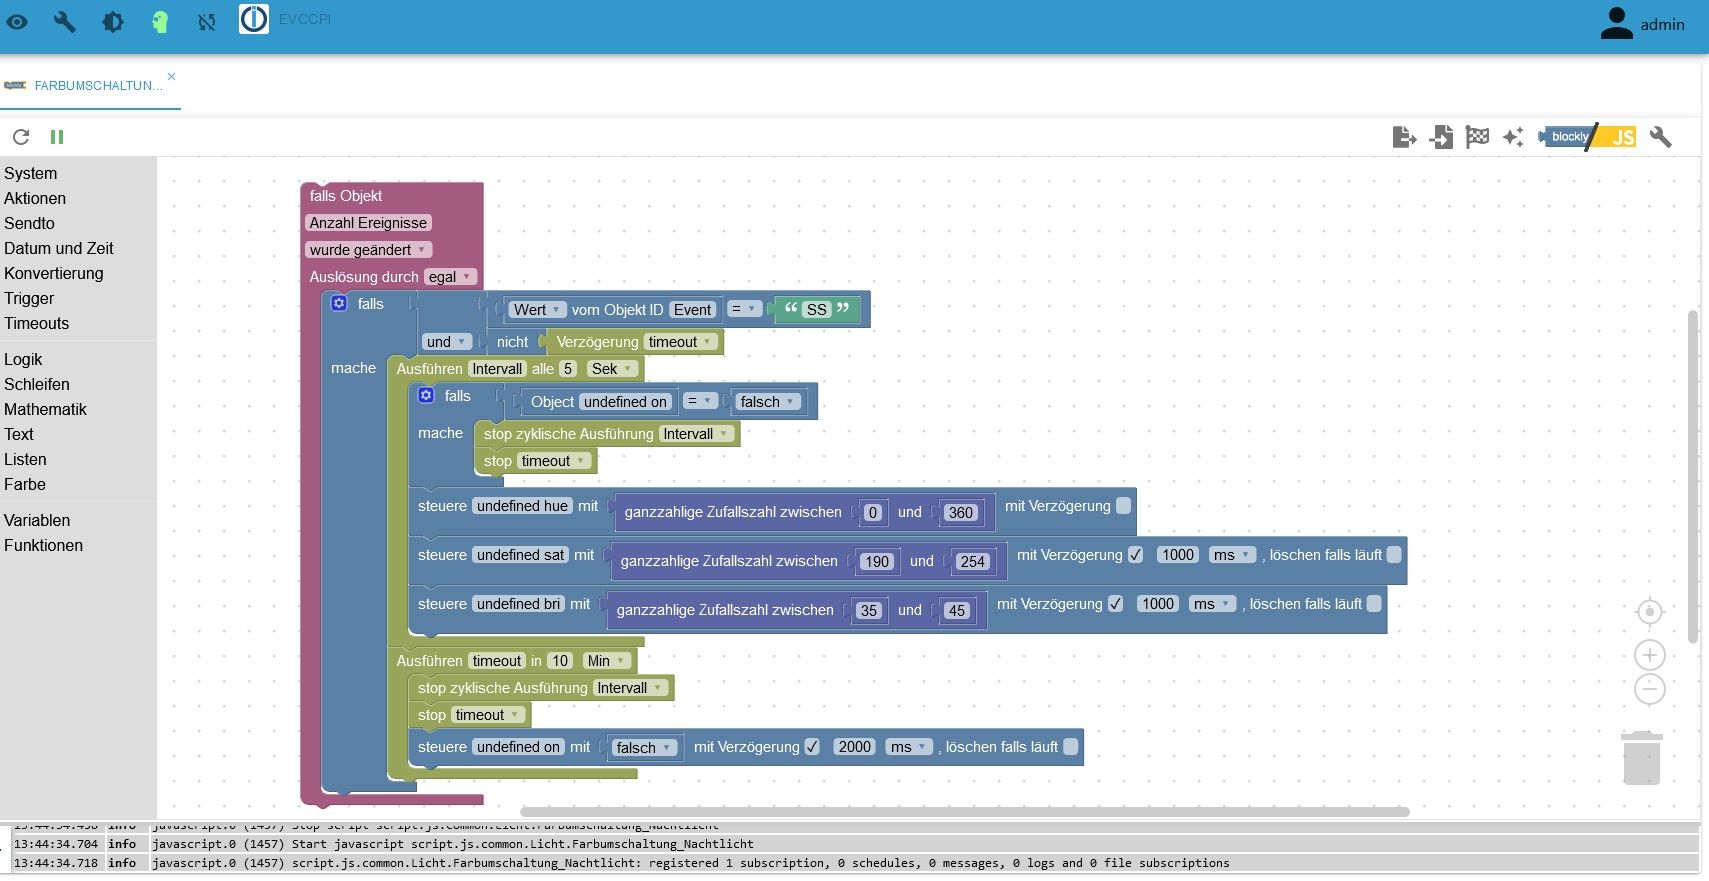Toggle 'mit Verzögerung' checkbox on hue block
The image size is (1709, 881).
(x=1123, y=506)
